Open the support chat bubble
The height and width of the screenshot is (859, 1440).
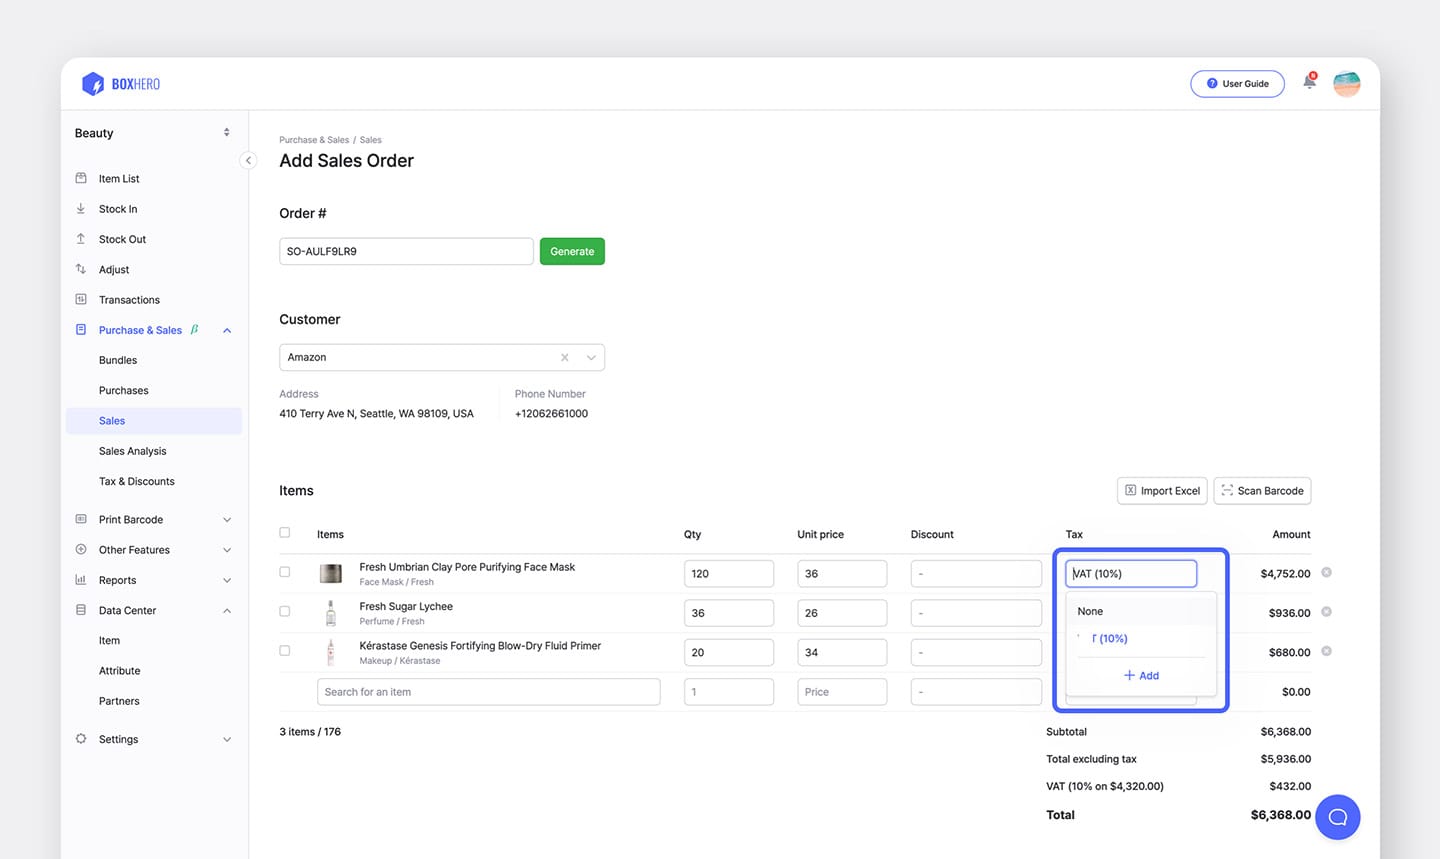tap(1337, 816)
